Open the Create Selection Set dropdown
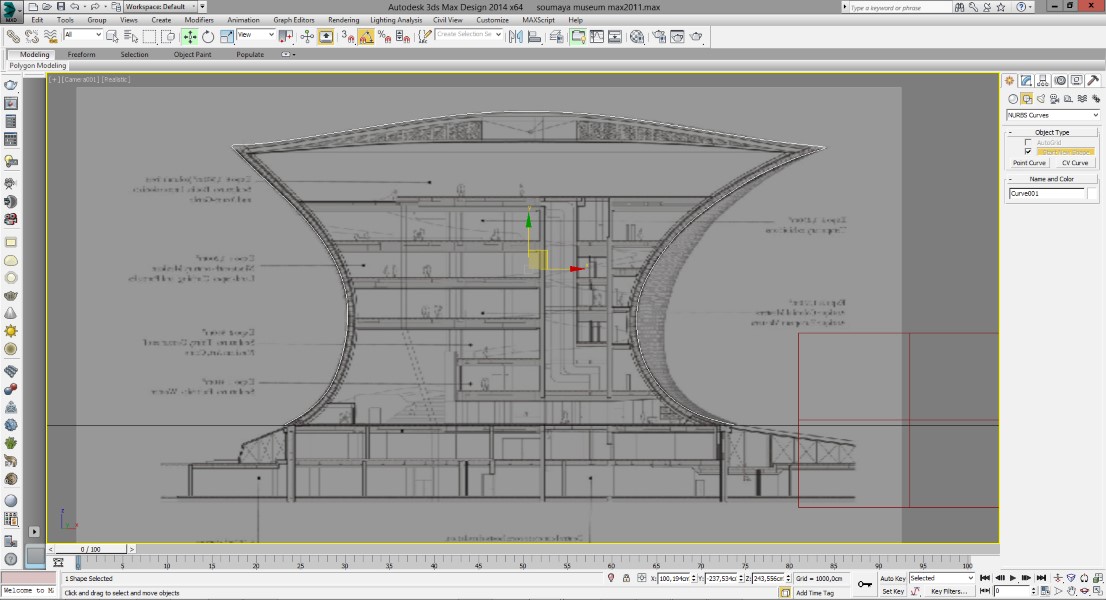 point(468,35)
